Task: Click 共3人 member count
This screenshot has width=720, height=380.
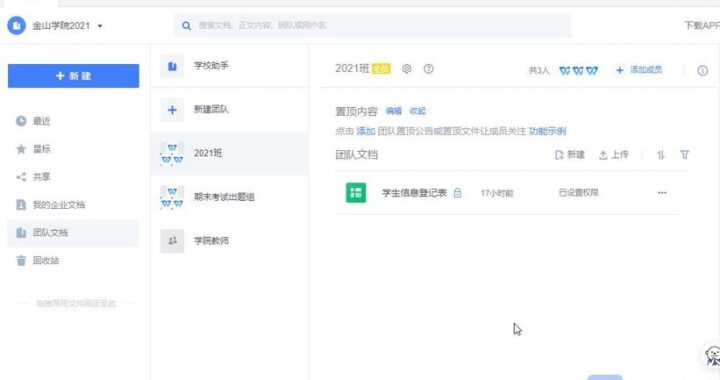Action: point(539,70)
